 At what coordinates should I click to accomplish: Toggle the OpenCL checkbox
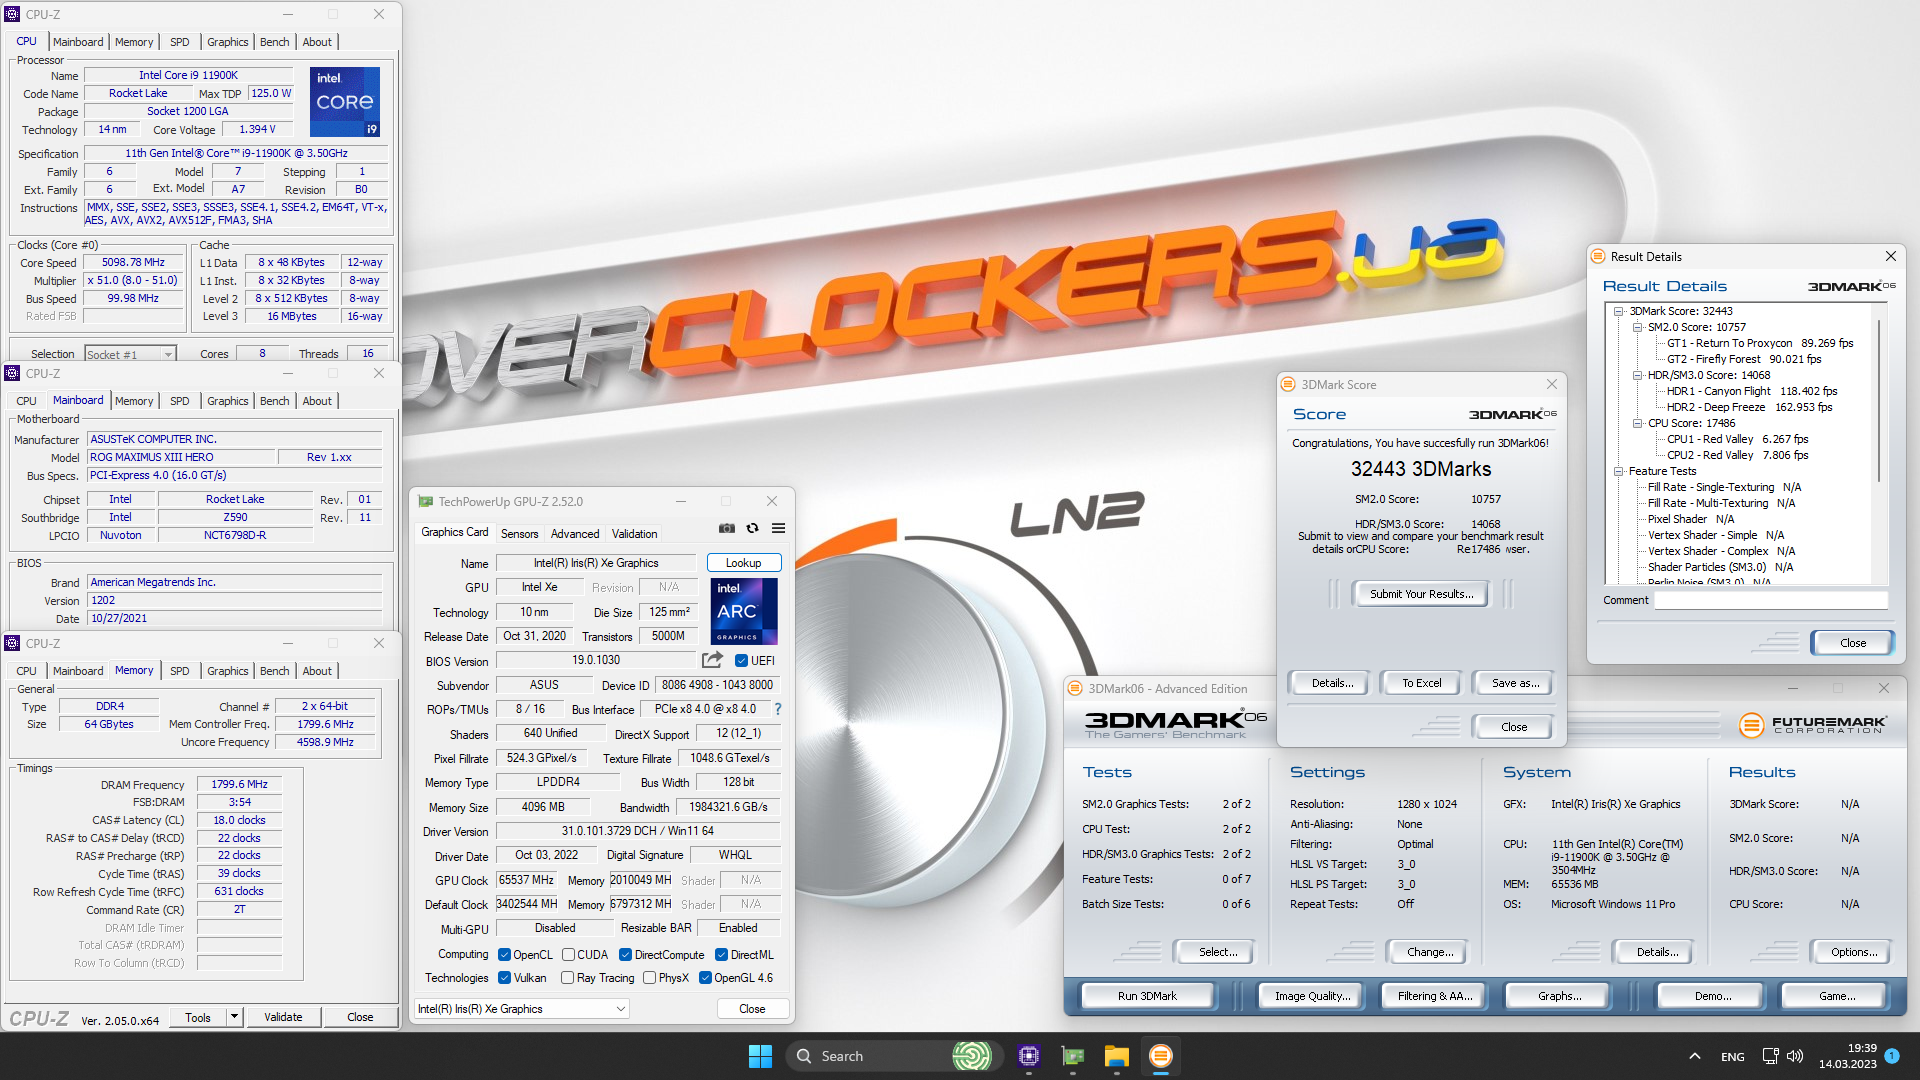tap(504, 955)
